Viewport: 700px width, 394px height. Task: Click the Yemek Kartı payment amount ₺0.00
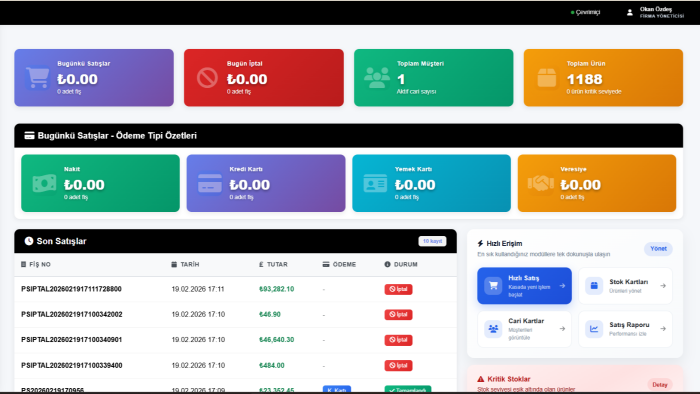[x=415, y=185]
